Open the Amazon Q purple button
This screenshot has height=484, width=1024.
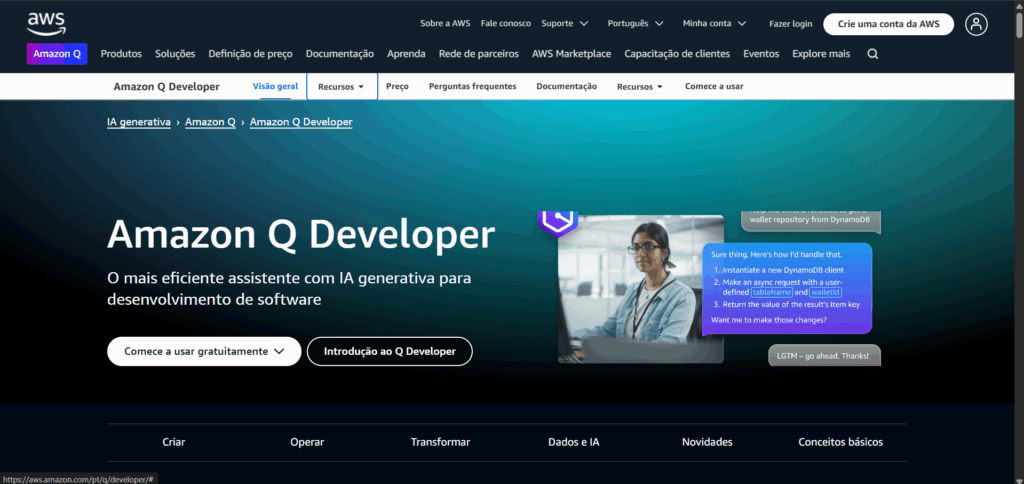[57, 54]
